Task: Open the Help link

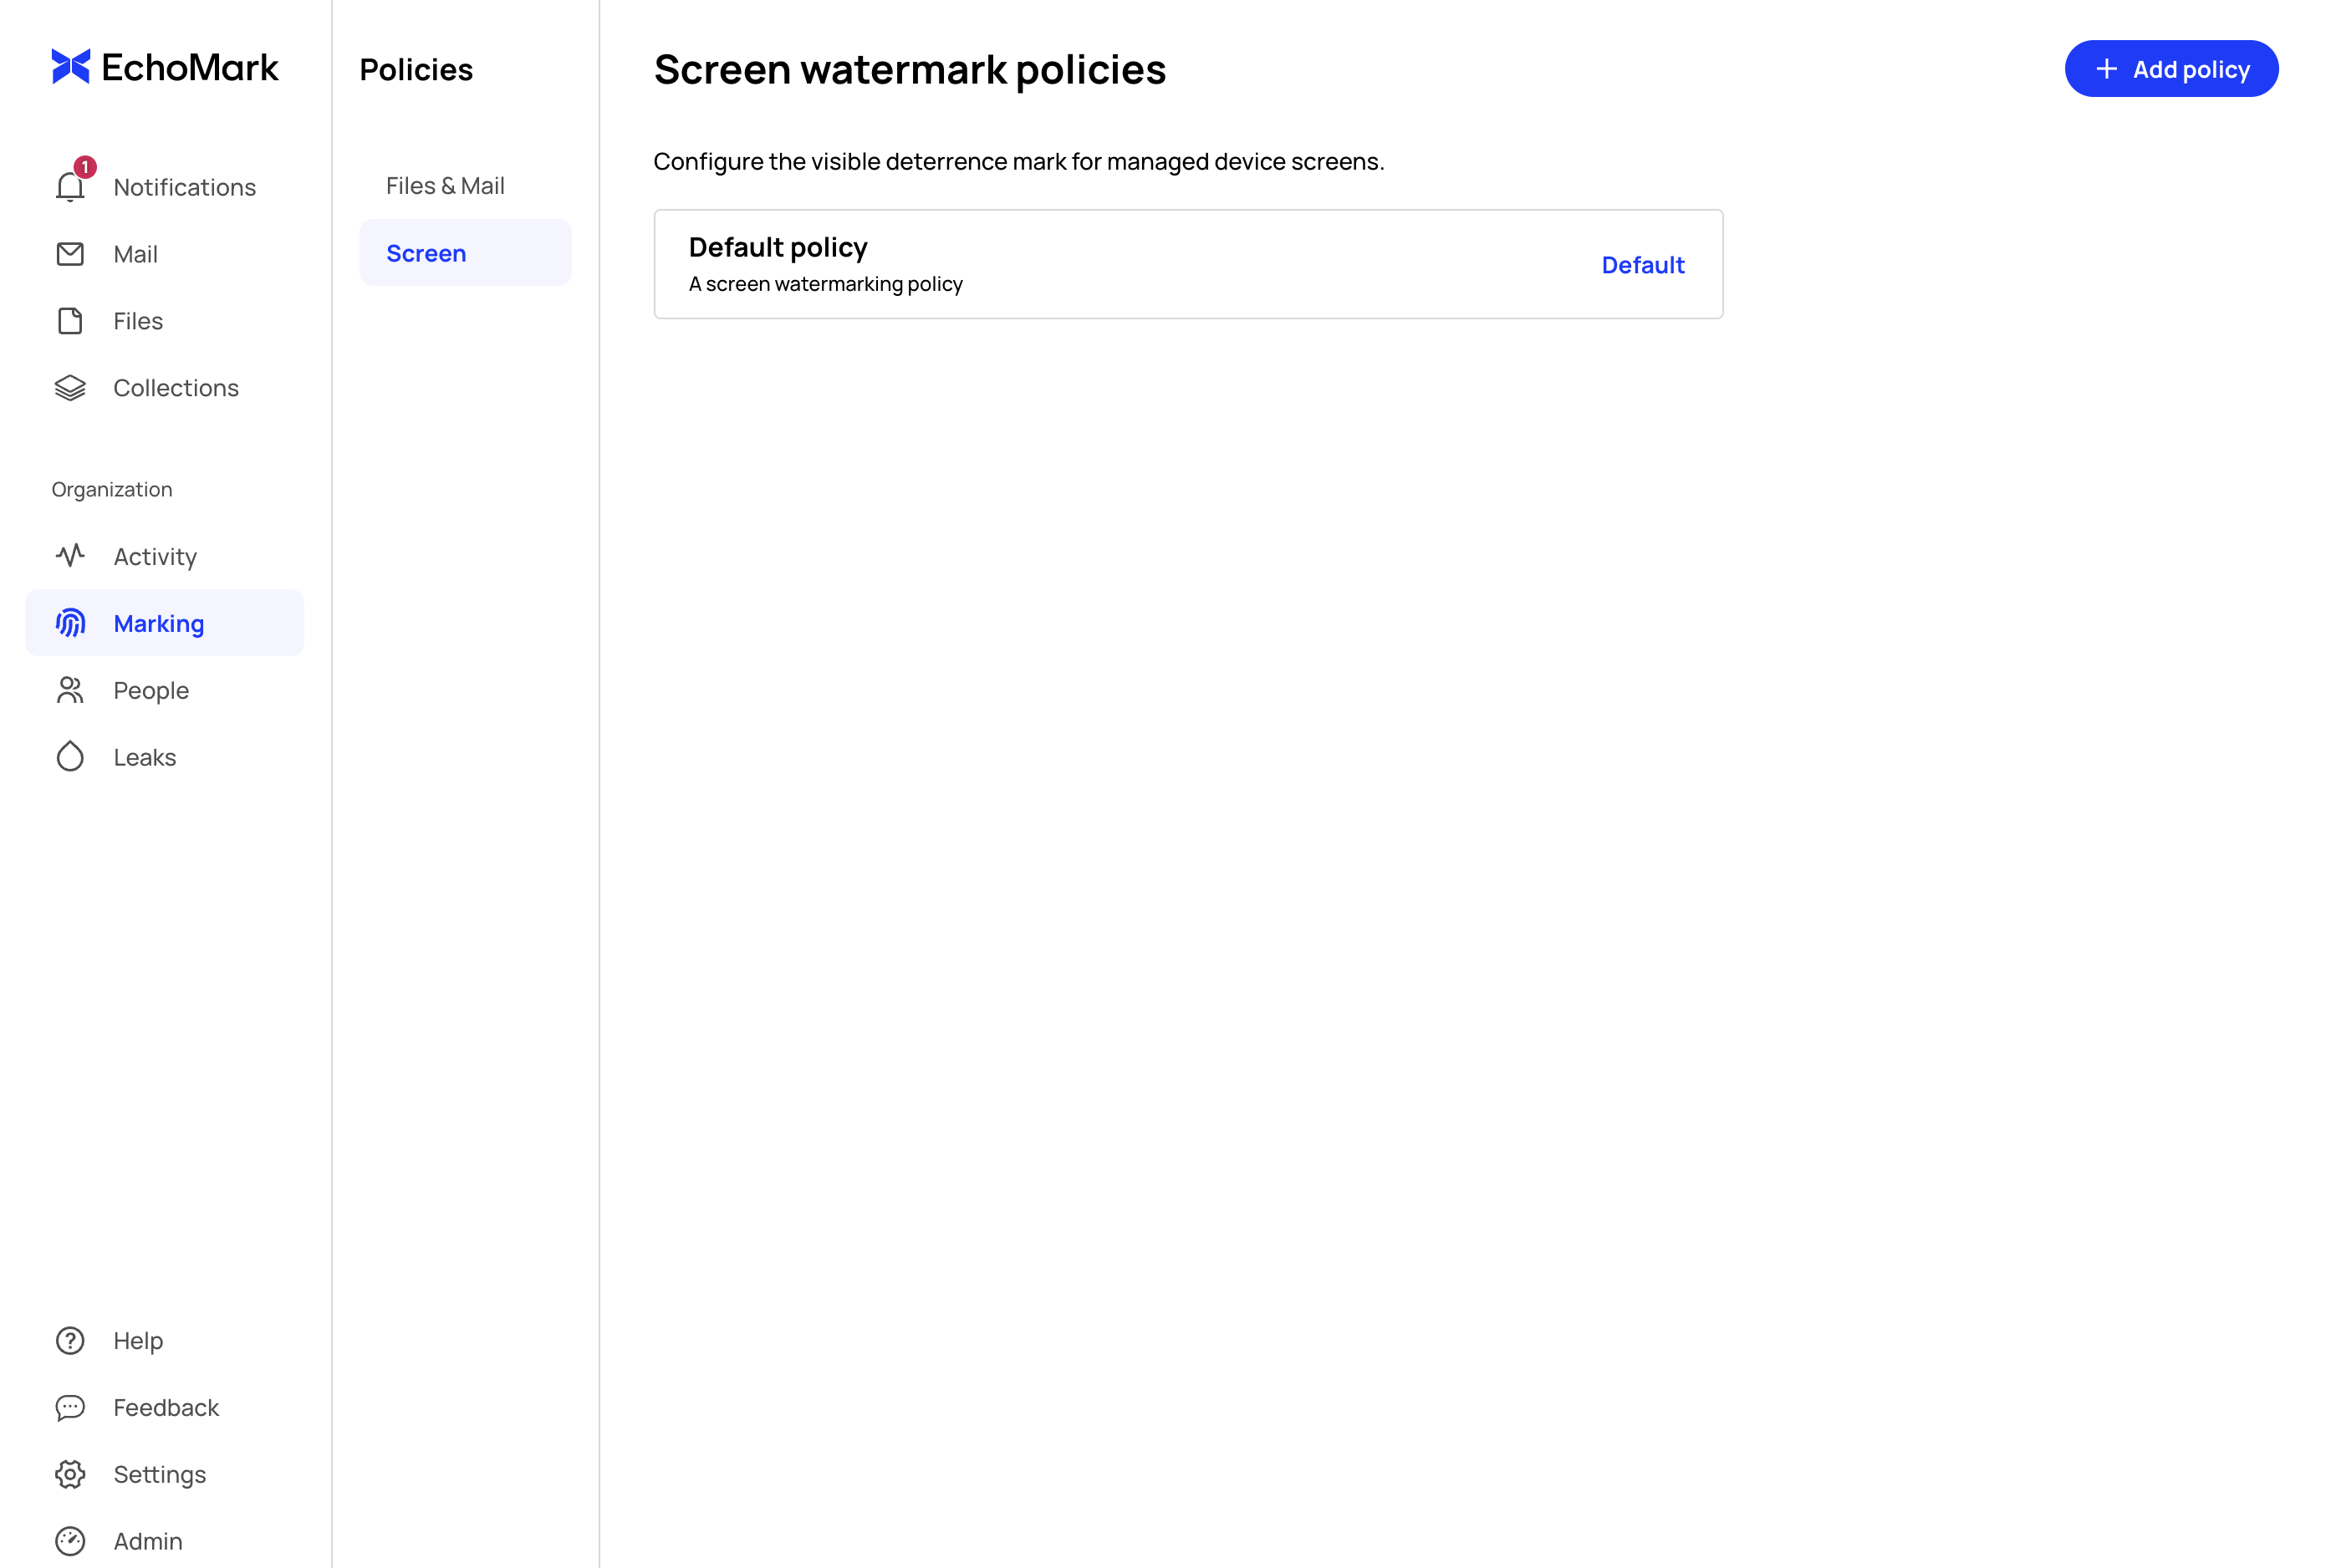Action: (165, 1341)
